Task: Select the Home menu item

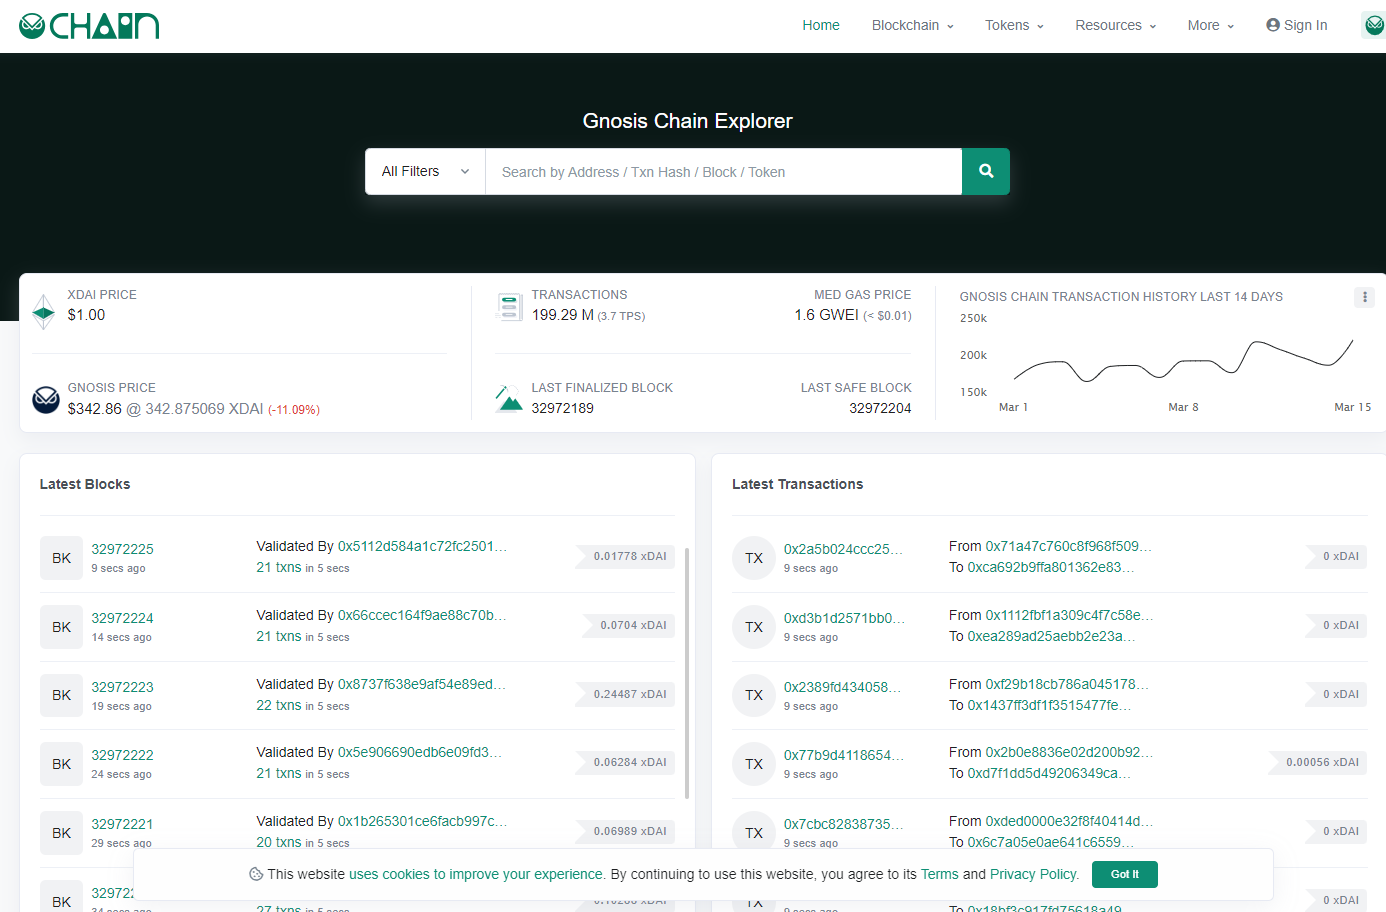Action: [x=820, y=25]
